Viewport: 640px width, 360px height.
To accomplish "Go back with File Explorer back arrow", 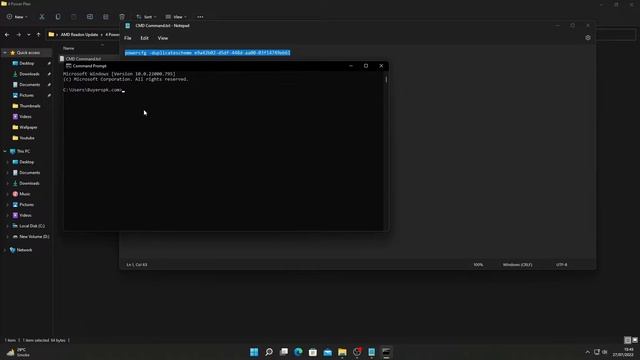I will coord(7,35).
